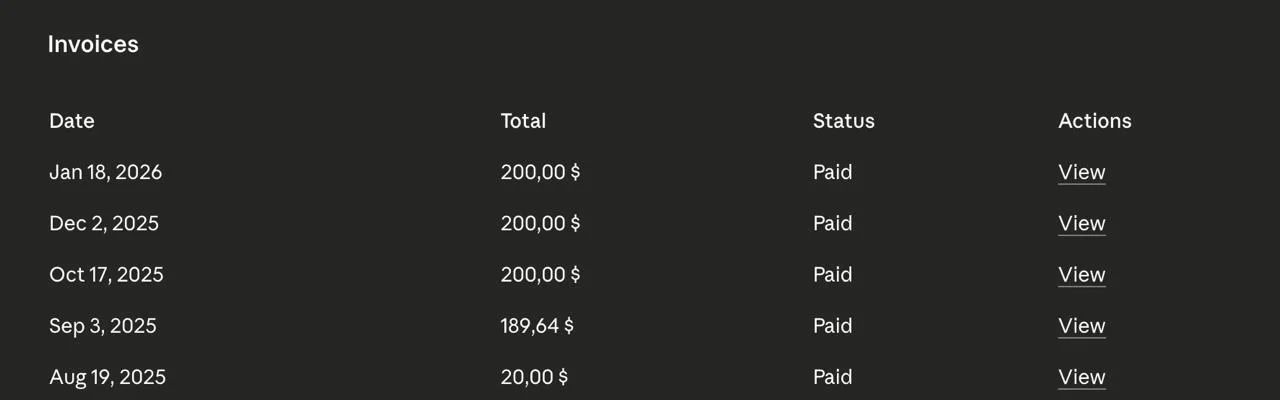This screenshot has width=1280, height=400.
Task: Click the Actions column header
Action: [1094, 121]
